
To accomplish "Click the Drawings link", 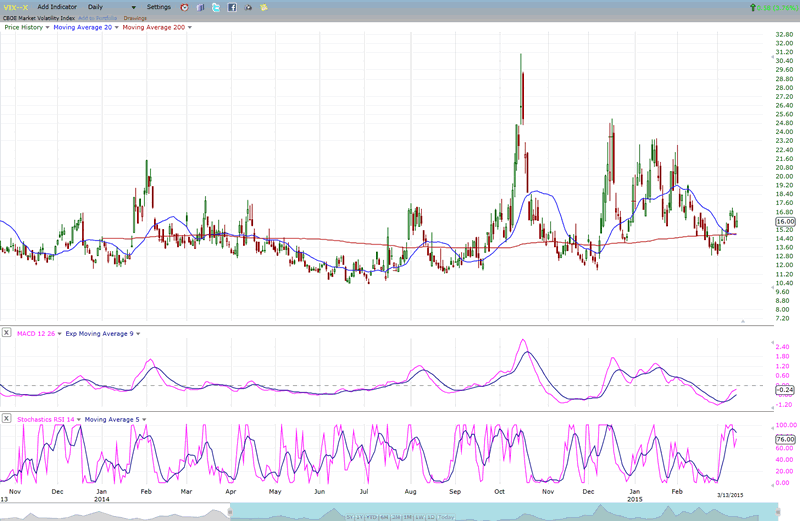I will [x=136, y=17].
